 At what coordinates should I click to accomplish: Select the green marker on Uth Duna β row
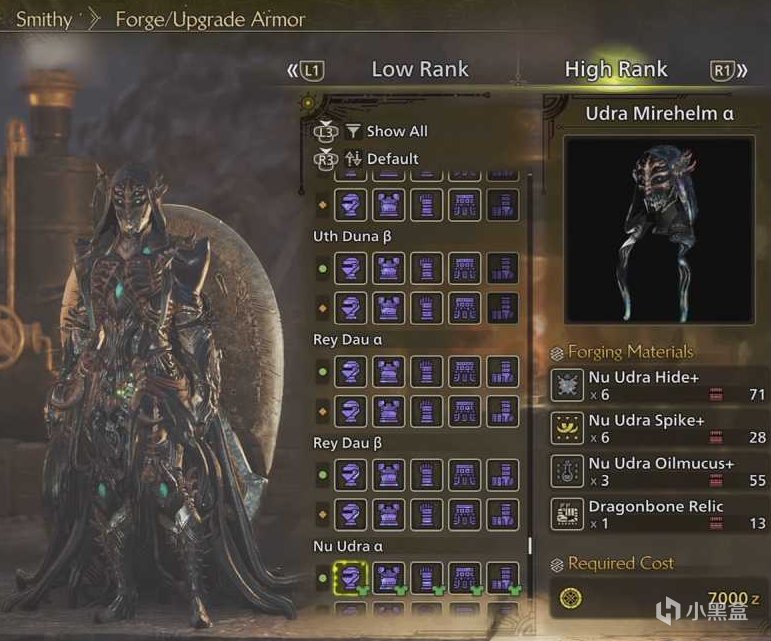tap(323, 268)
